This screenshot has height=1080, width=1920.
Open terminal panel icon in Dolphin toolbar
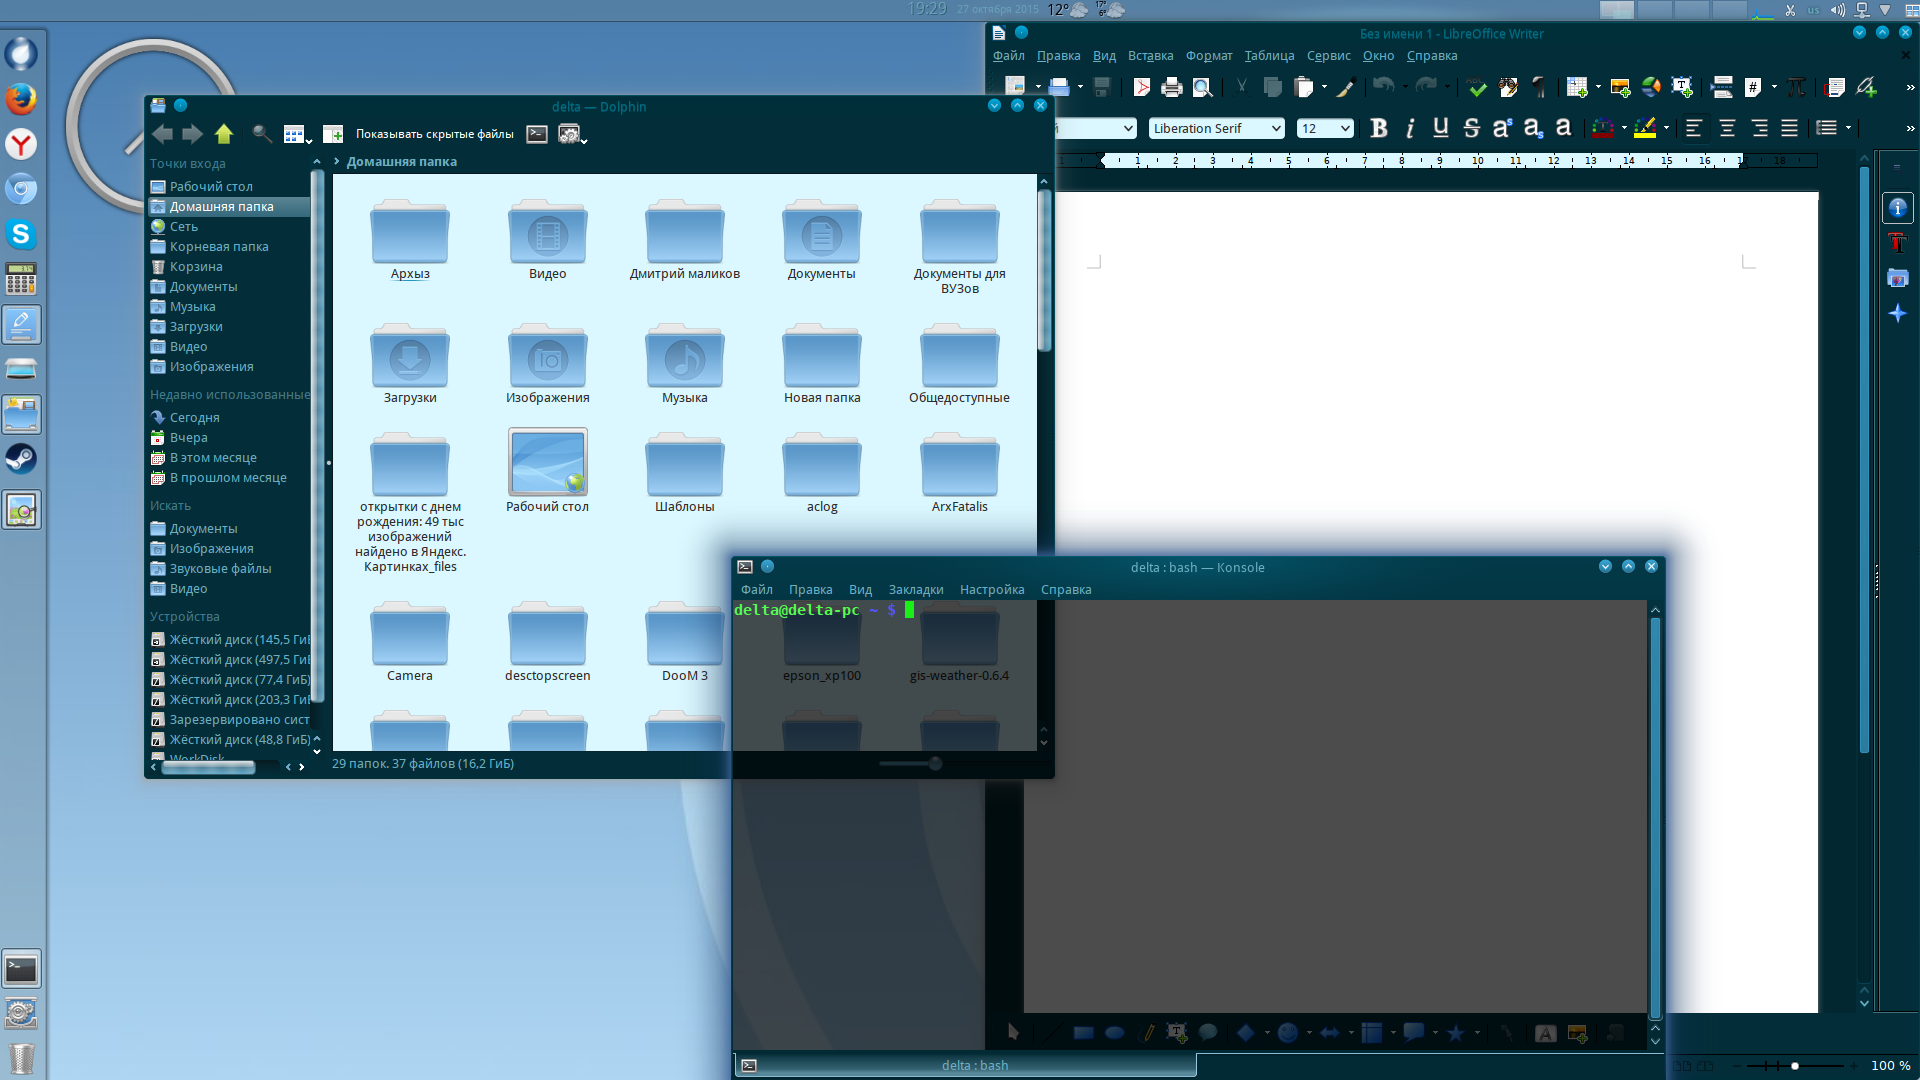[537, 134]
